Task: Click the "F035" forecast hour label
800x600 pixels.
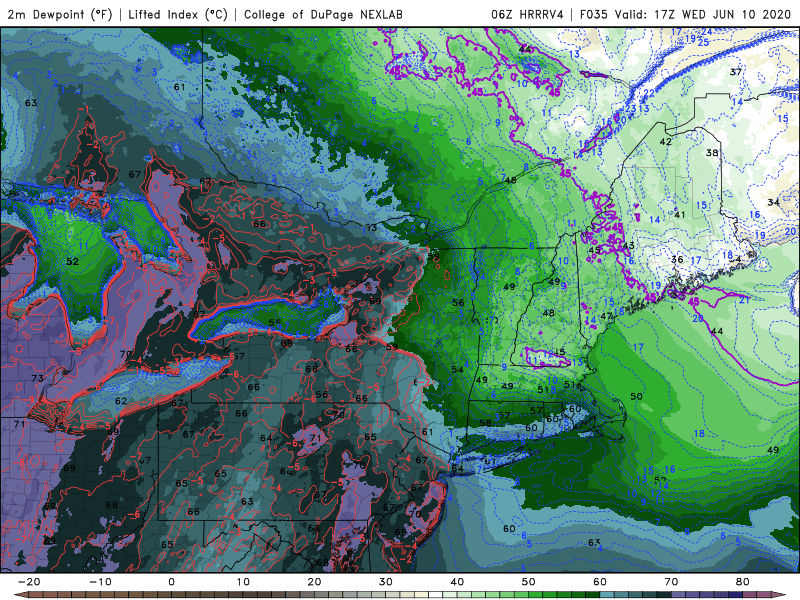Action: 595,14
